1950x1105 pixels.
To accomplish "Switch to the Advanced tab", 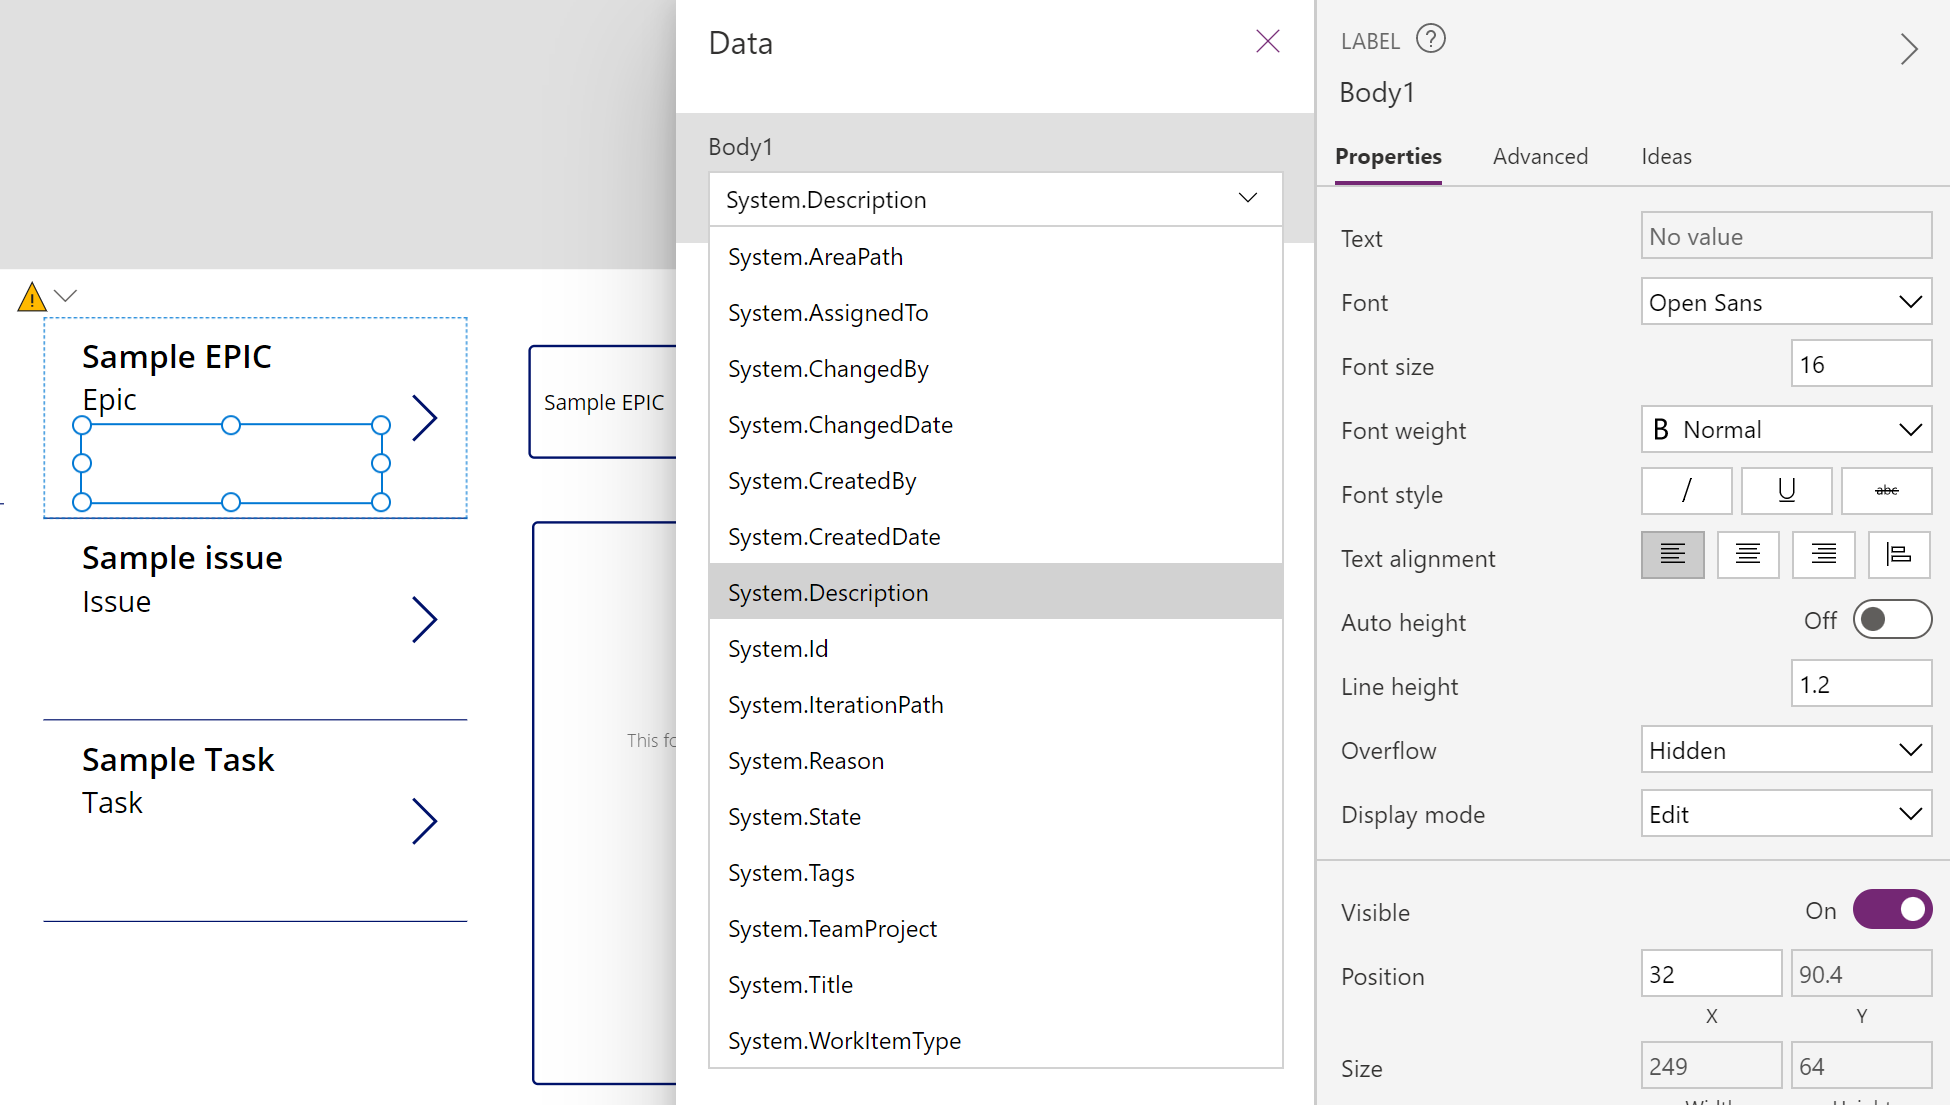I will tap(1540, 157).
